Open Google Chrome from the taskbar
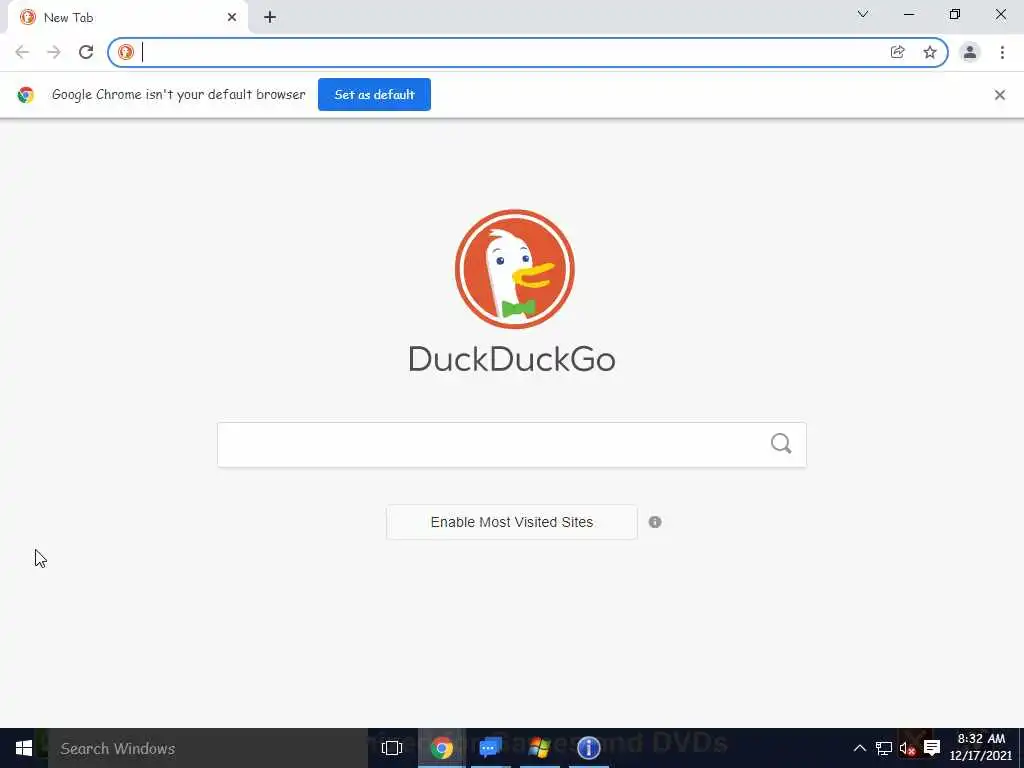 tap(441, 748)
